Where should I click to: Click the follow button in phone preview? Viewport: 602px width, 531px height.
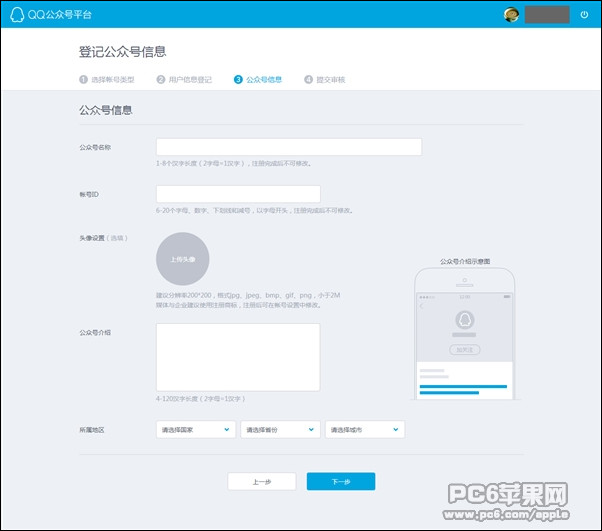coord(464,350)
